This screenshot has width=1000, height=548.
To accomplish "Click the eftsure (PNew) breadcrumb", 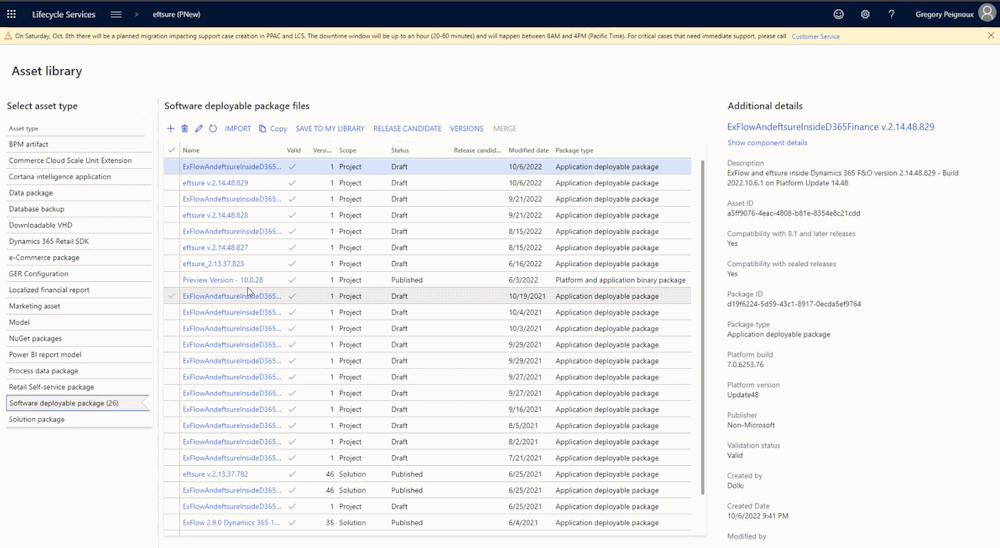I will (177, 14).
